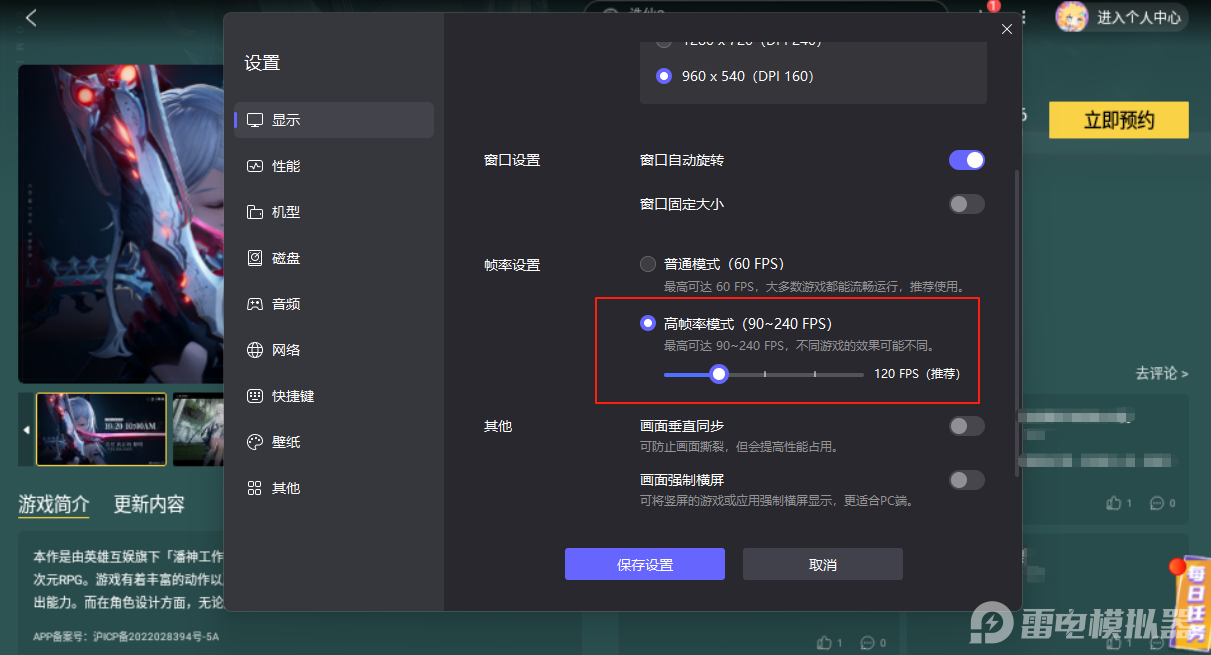
Task: Click the FPS slider handle
Action: pyautogui.click(x=718, y=374)
